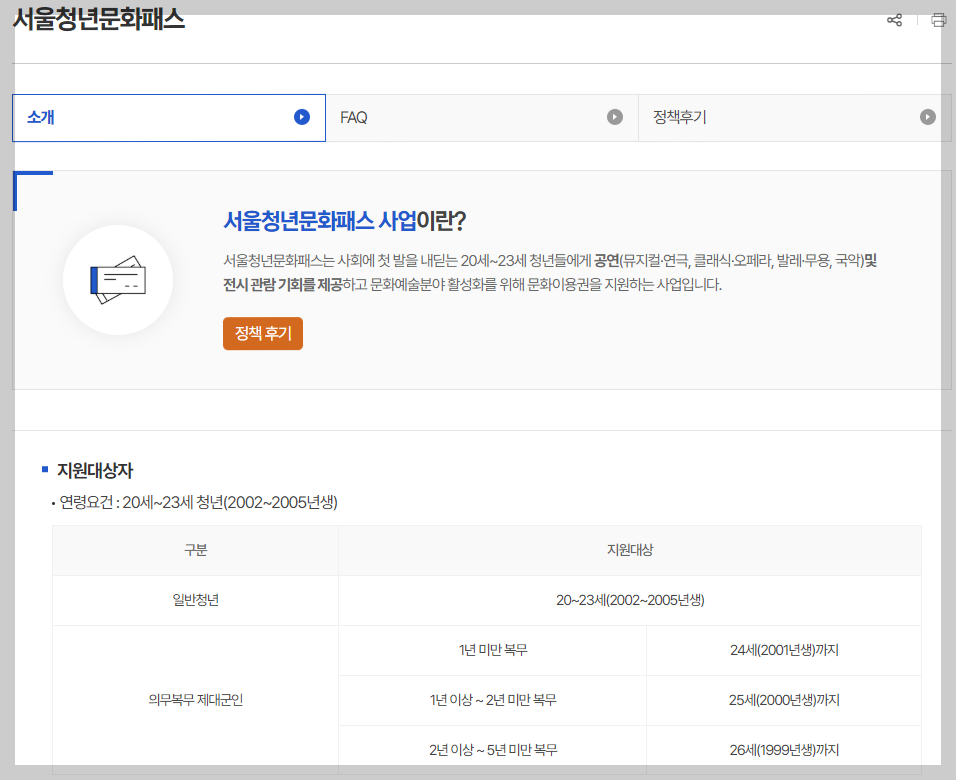Click the 의무복무 제대군인 cell
956x780 pixels.
(196, 700)
